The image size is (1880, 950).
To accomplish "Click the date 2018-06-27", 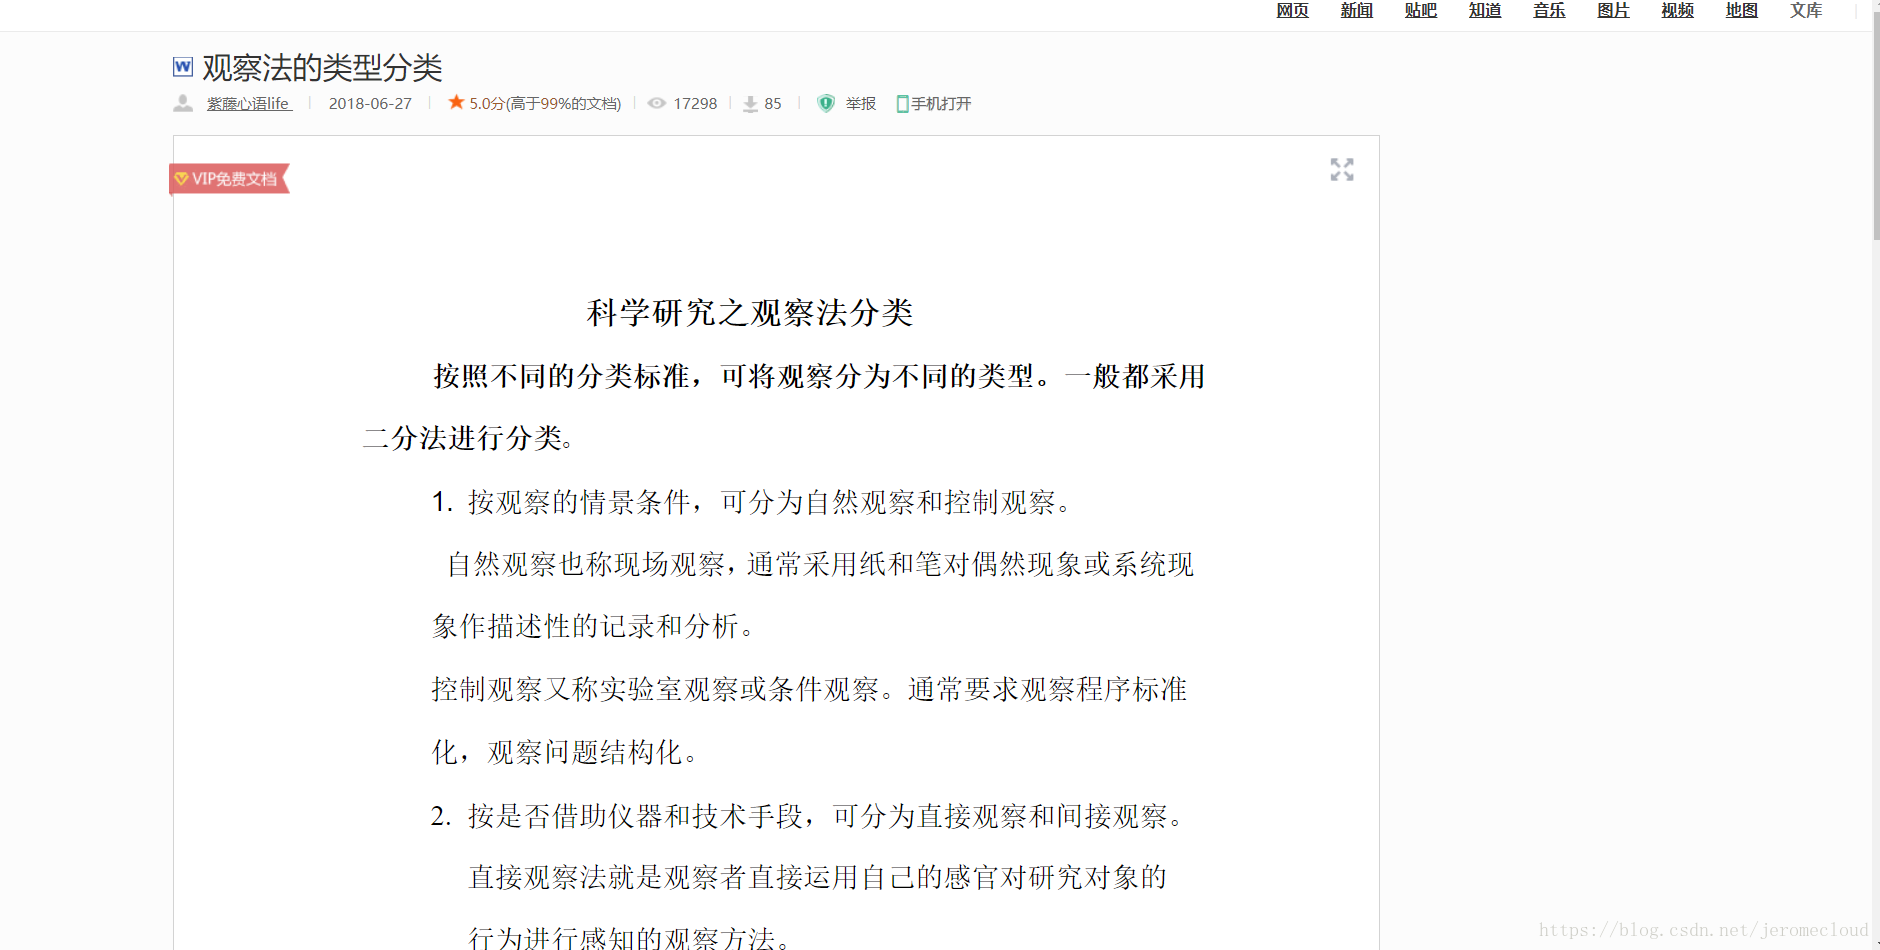I will [370, 104].
